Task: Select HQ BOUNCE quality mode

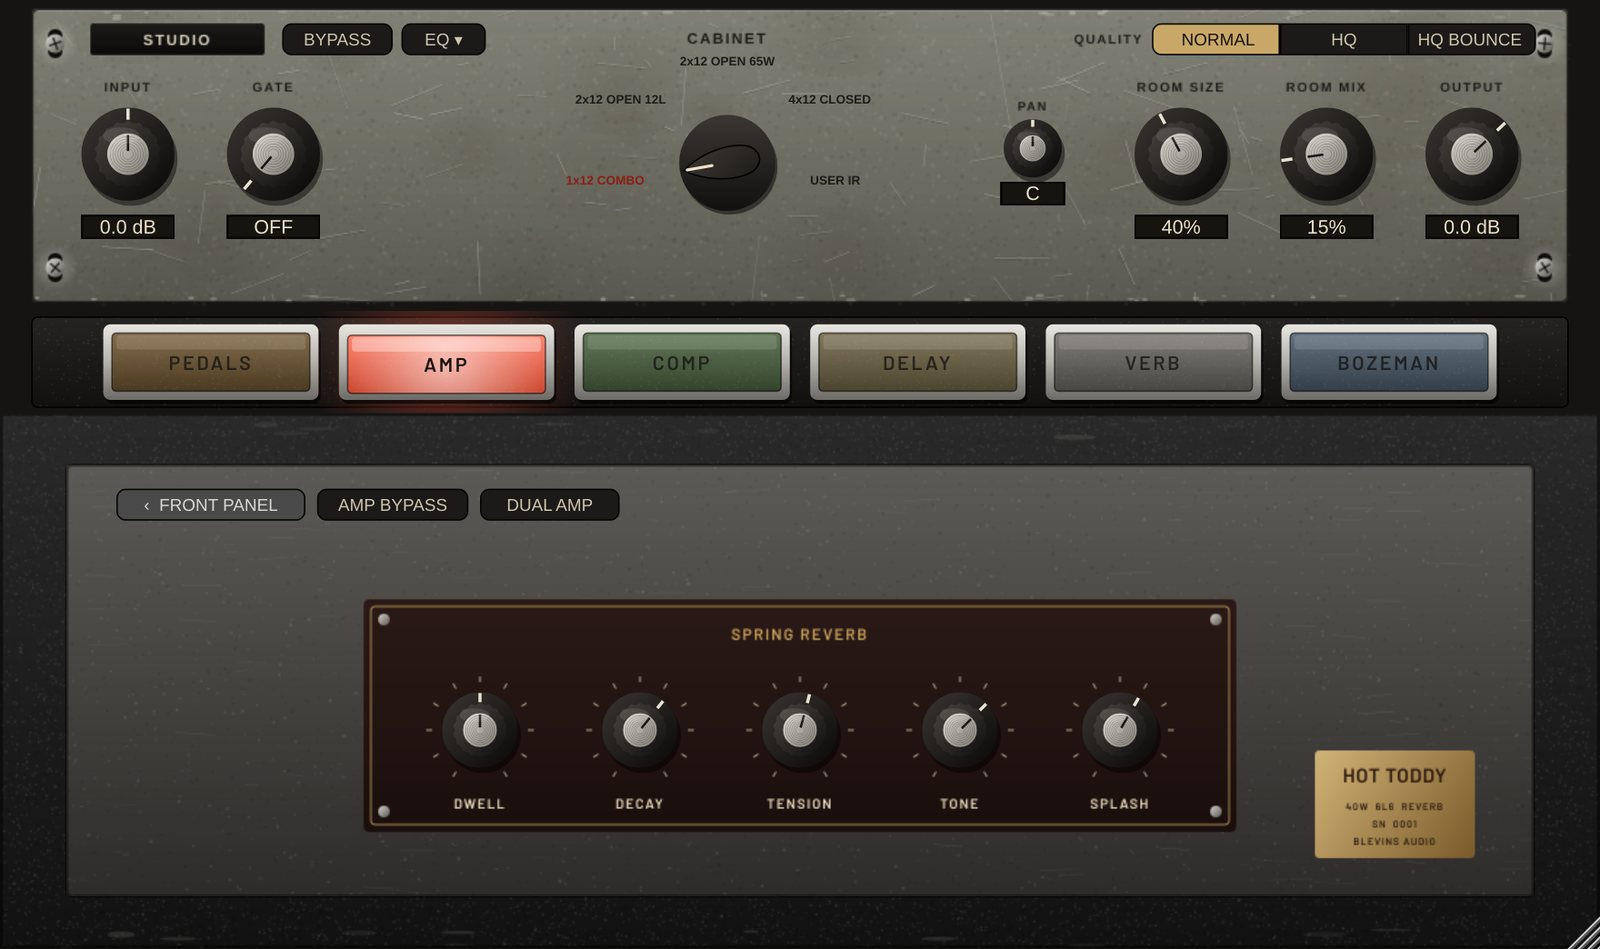Action: pyautogui.click(x=1470, y=40)
